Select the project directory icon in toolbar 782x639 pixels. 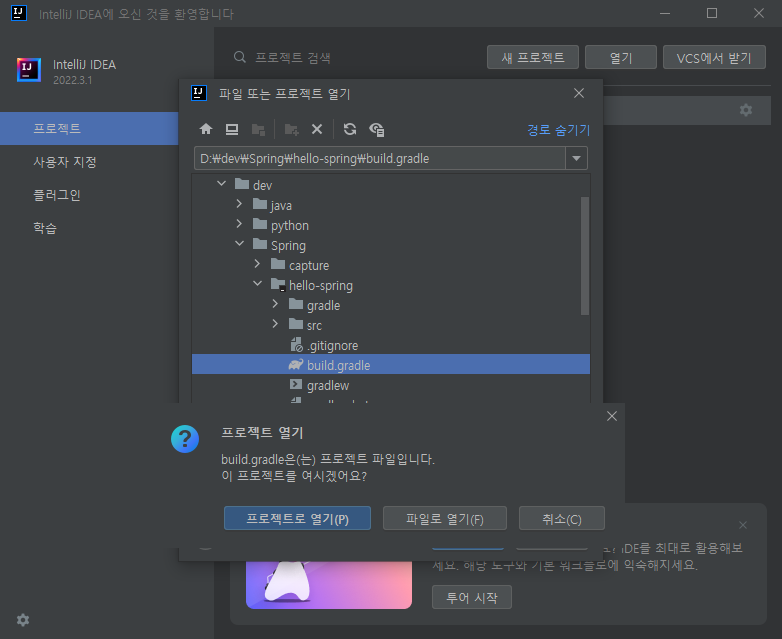point(258,130)
